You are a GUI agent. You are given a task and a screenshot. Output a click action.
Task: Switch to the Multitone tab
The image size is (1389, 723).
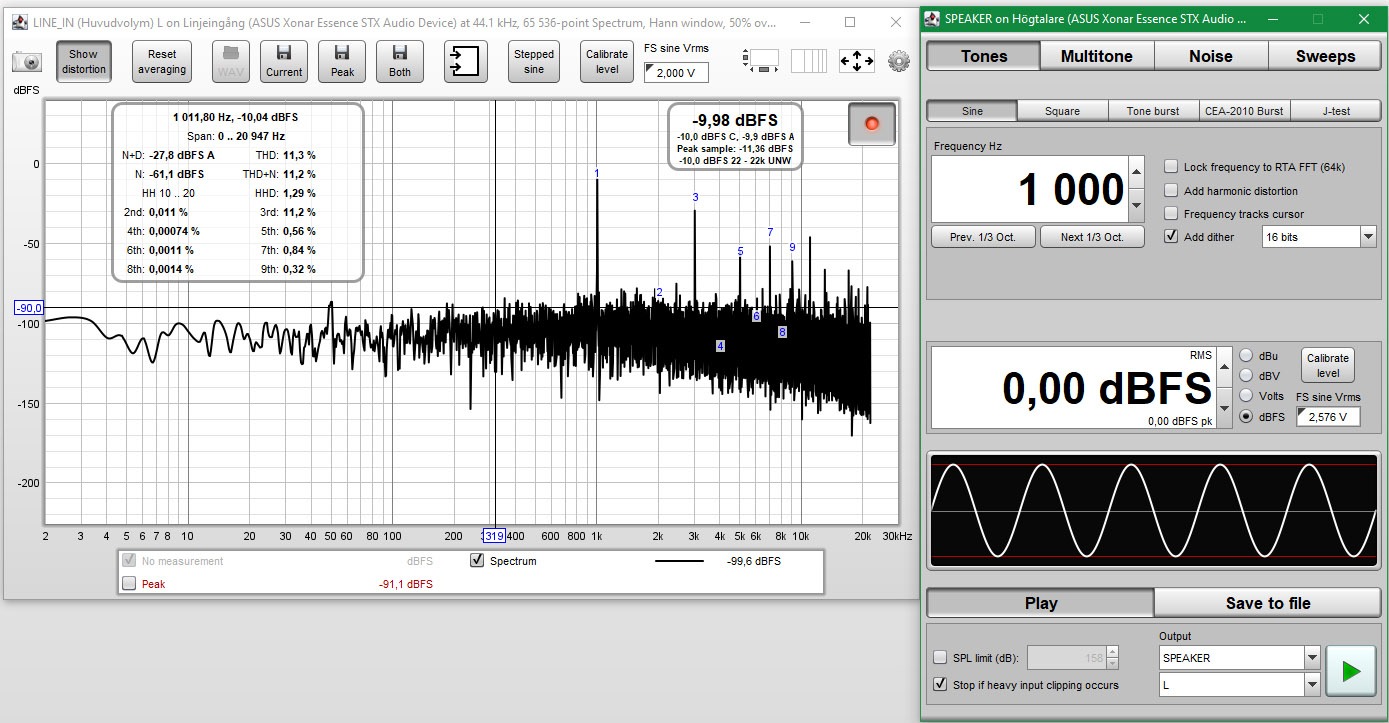pos(1097,56)
